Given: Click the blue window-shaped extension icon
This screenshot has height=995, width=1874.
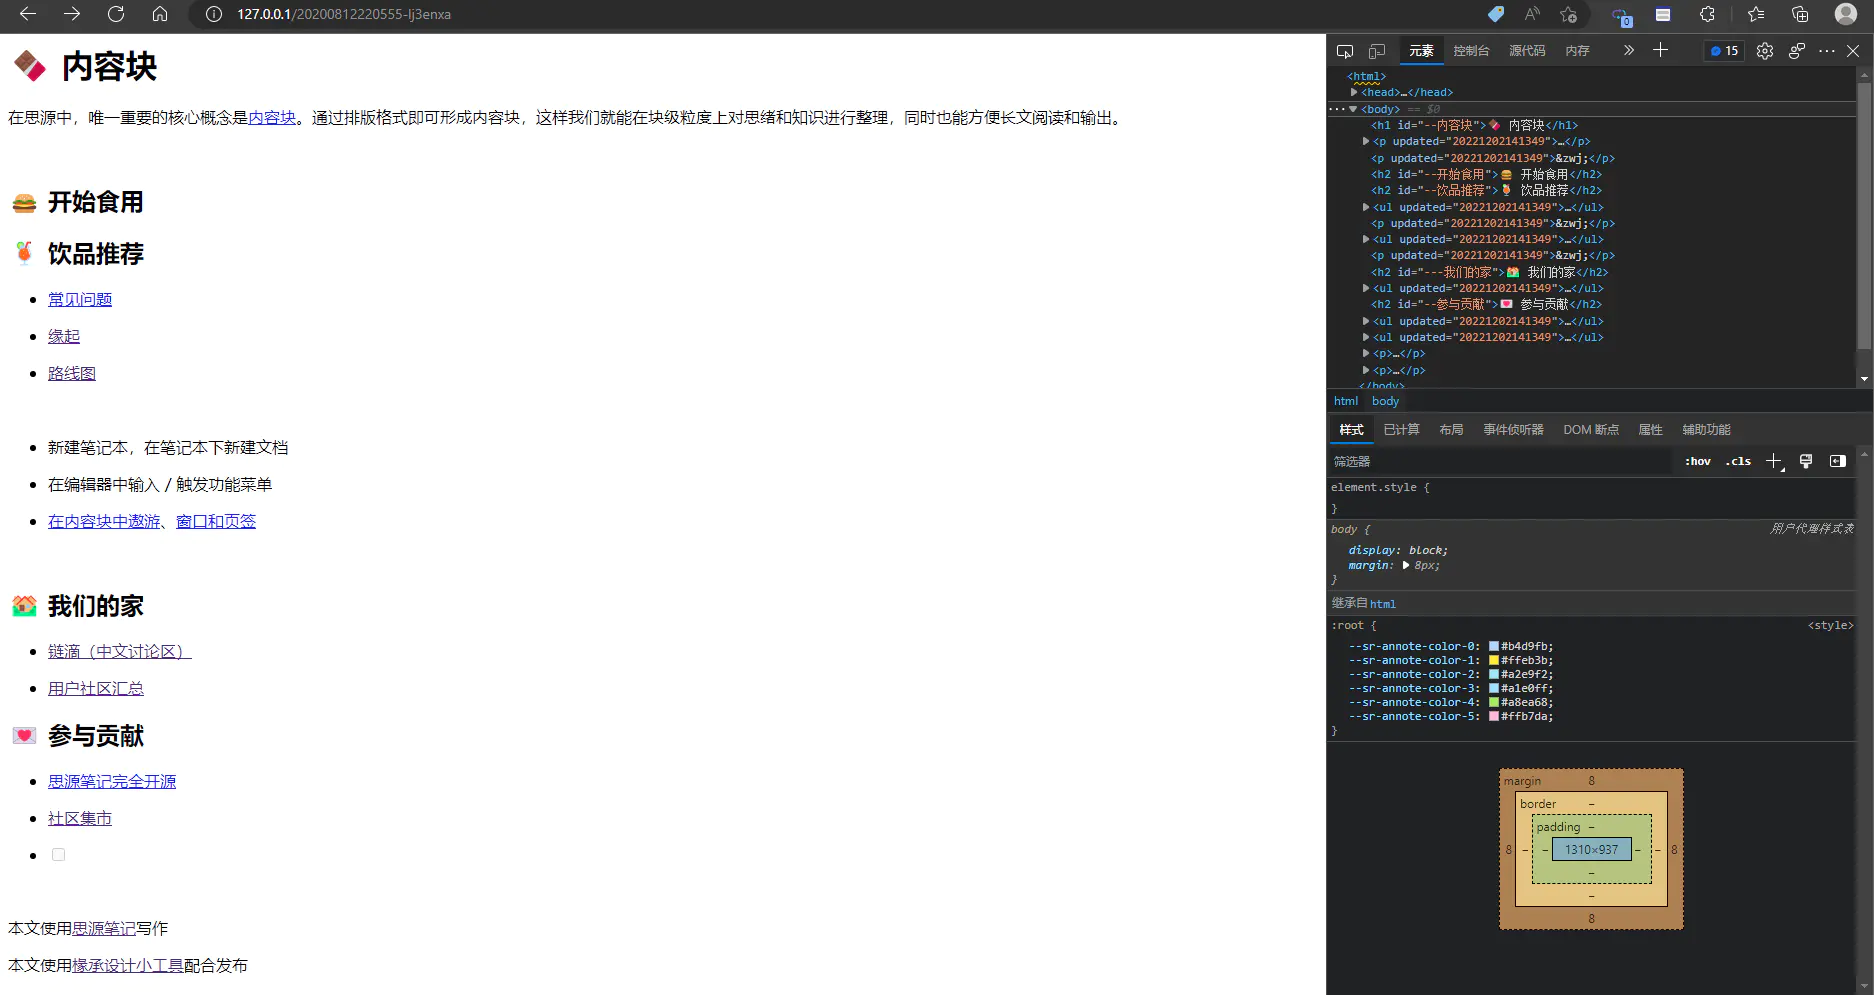Looking at the screenshot, I should (1663, 14).
